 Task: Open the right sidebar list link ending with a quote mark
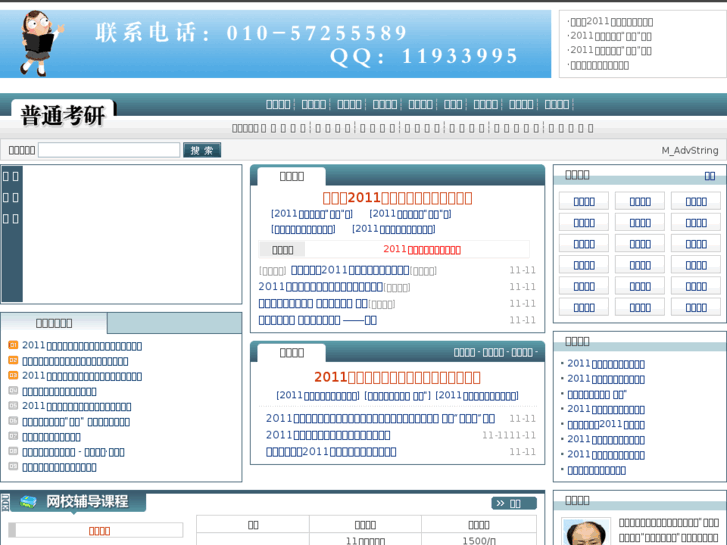pos(597,394)
